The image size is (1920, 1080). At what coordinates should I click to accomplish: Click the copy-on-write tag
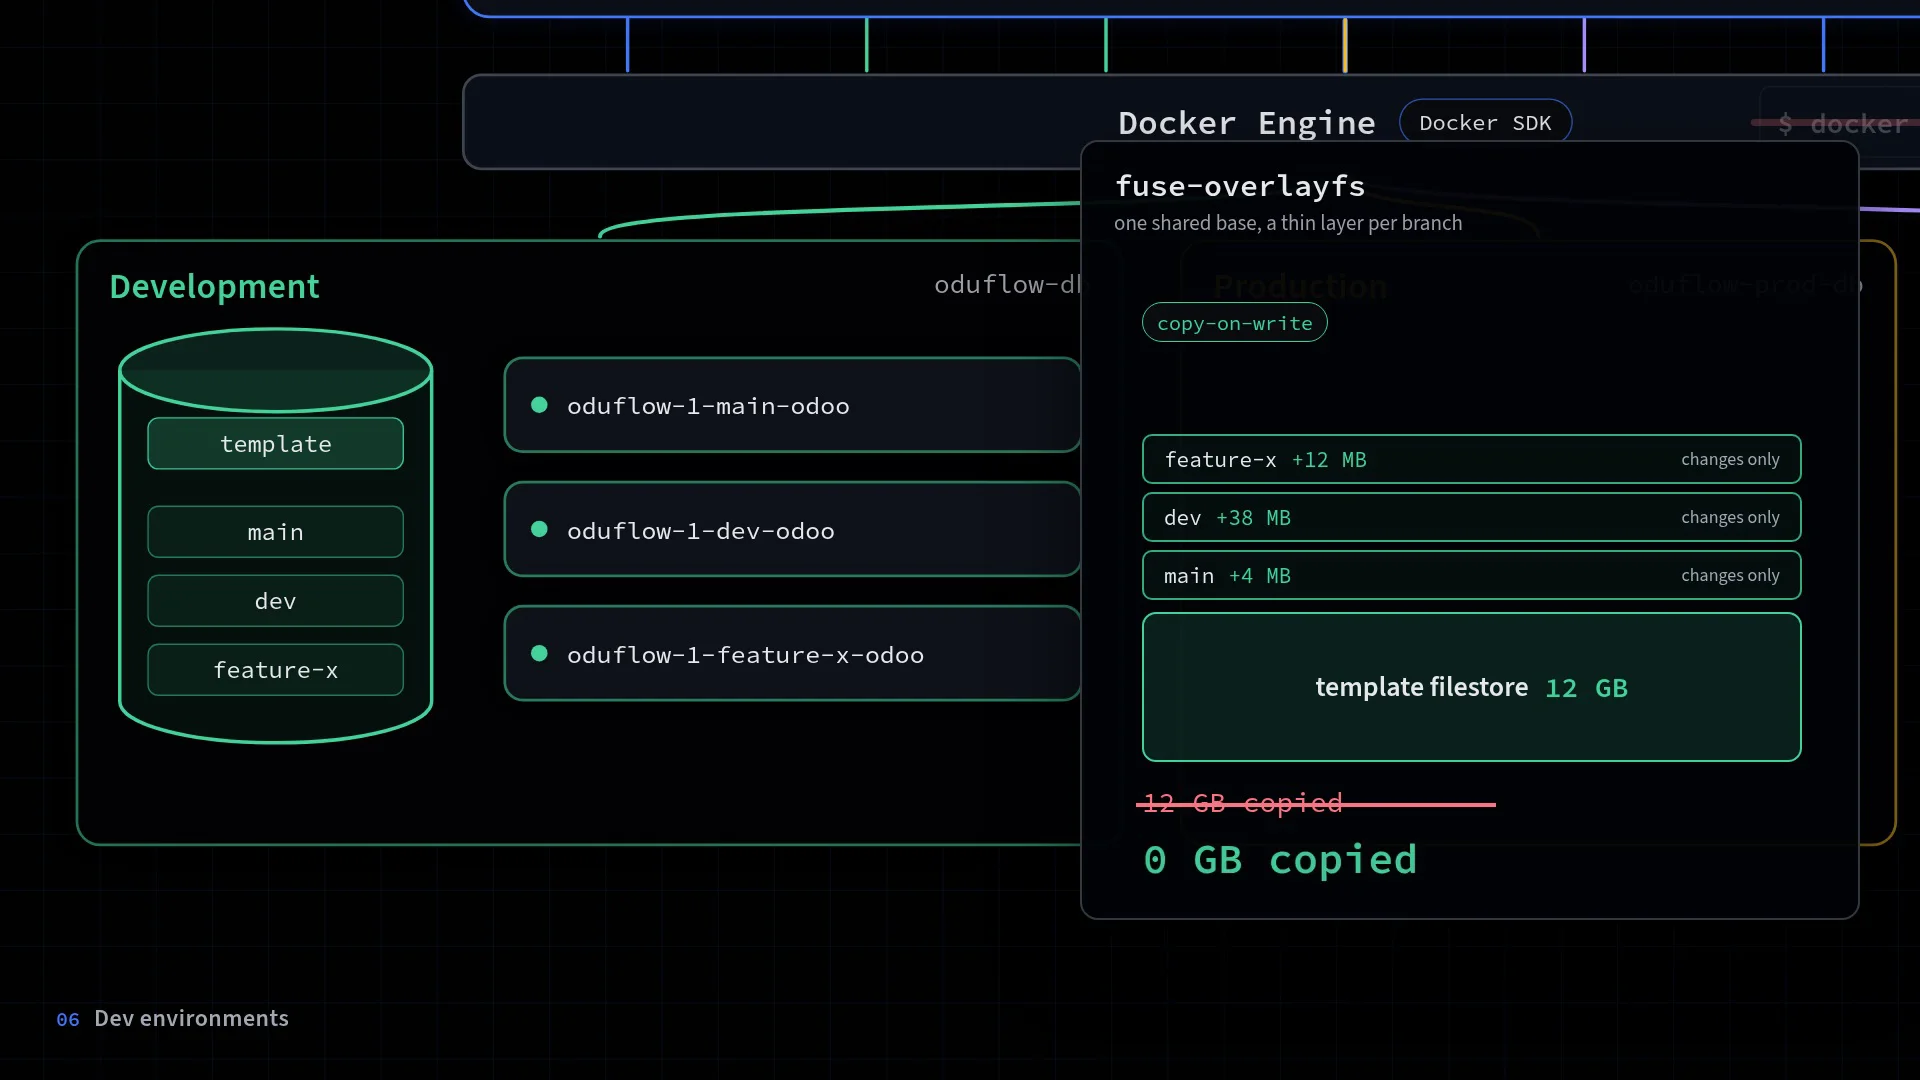(1234, 323)
